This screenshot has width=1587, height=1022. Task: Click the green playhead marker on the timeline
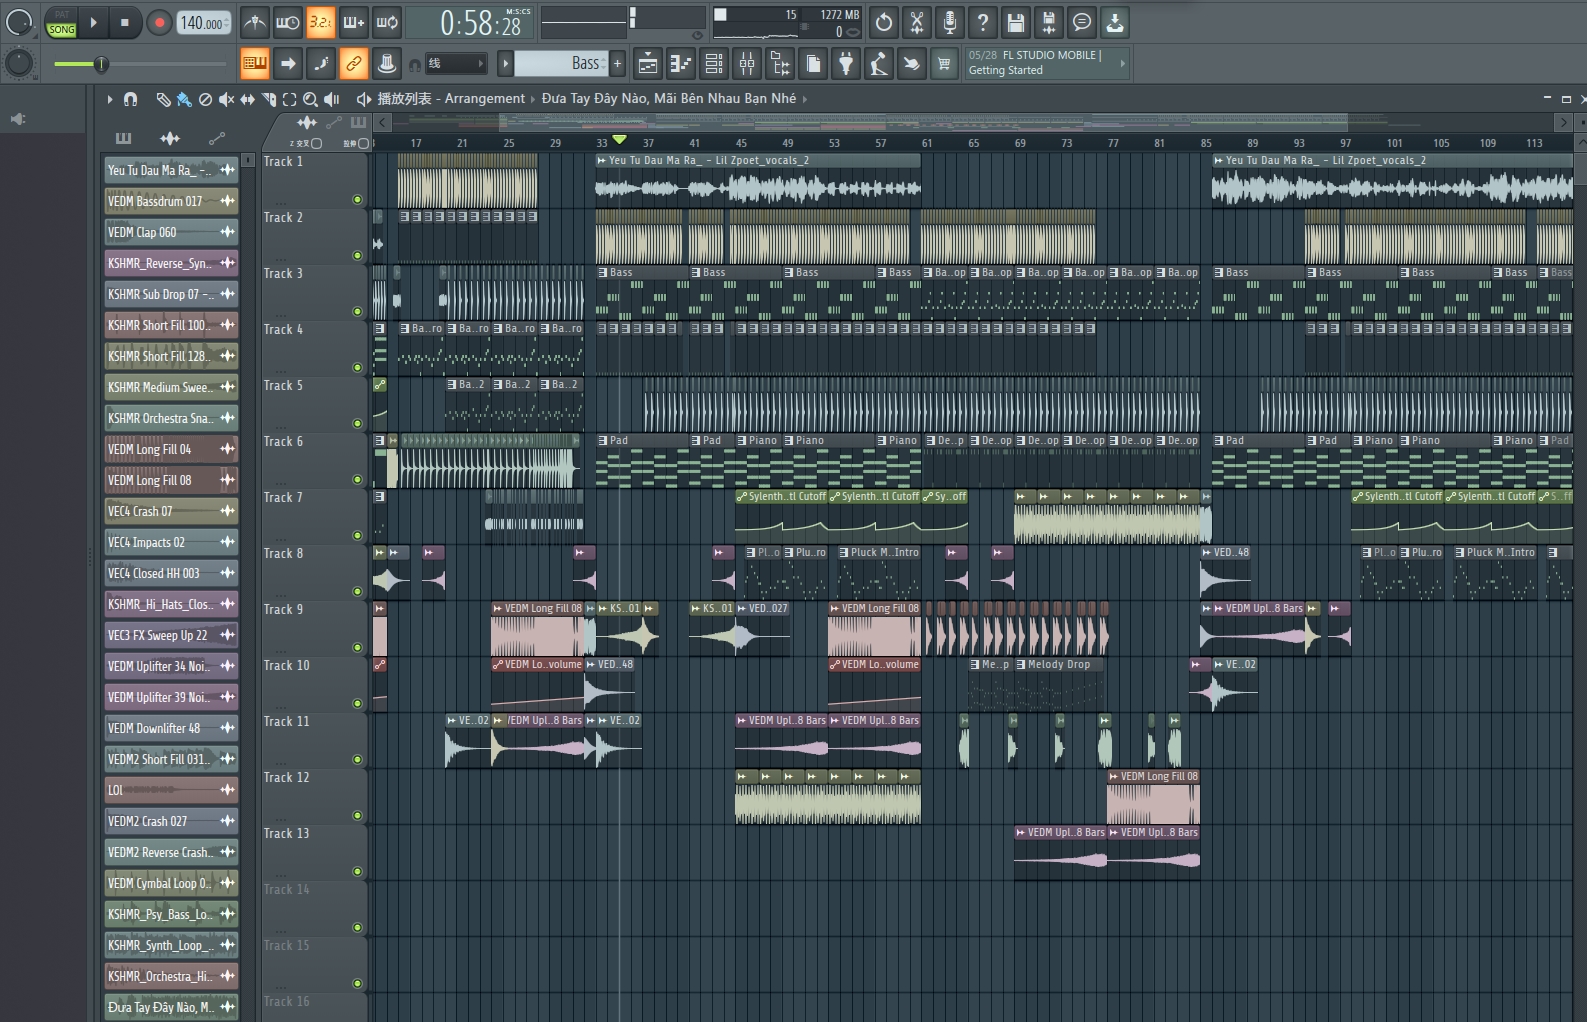pyautogui.click(x=619, y=139)
